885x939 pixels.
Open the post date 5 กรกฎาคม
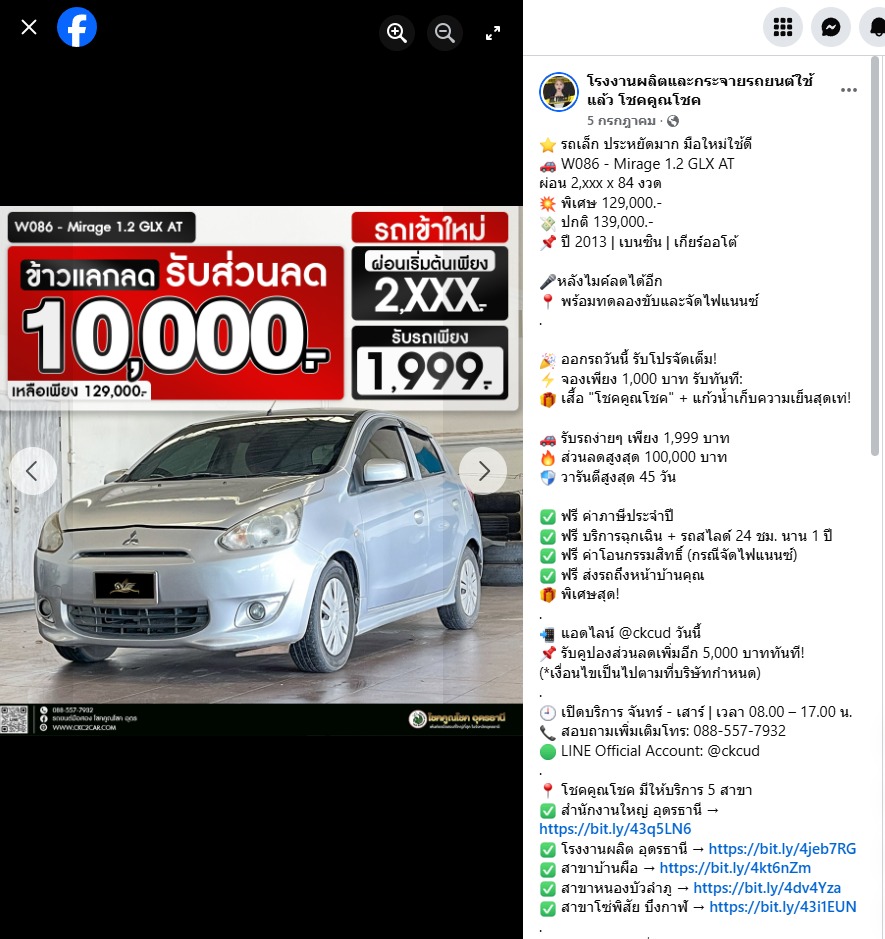coord(621,121)
